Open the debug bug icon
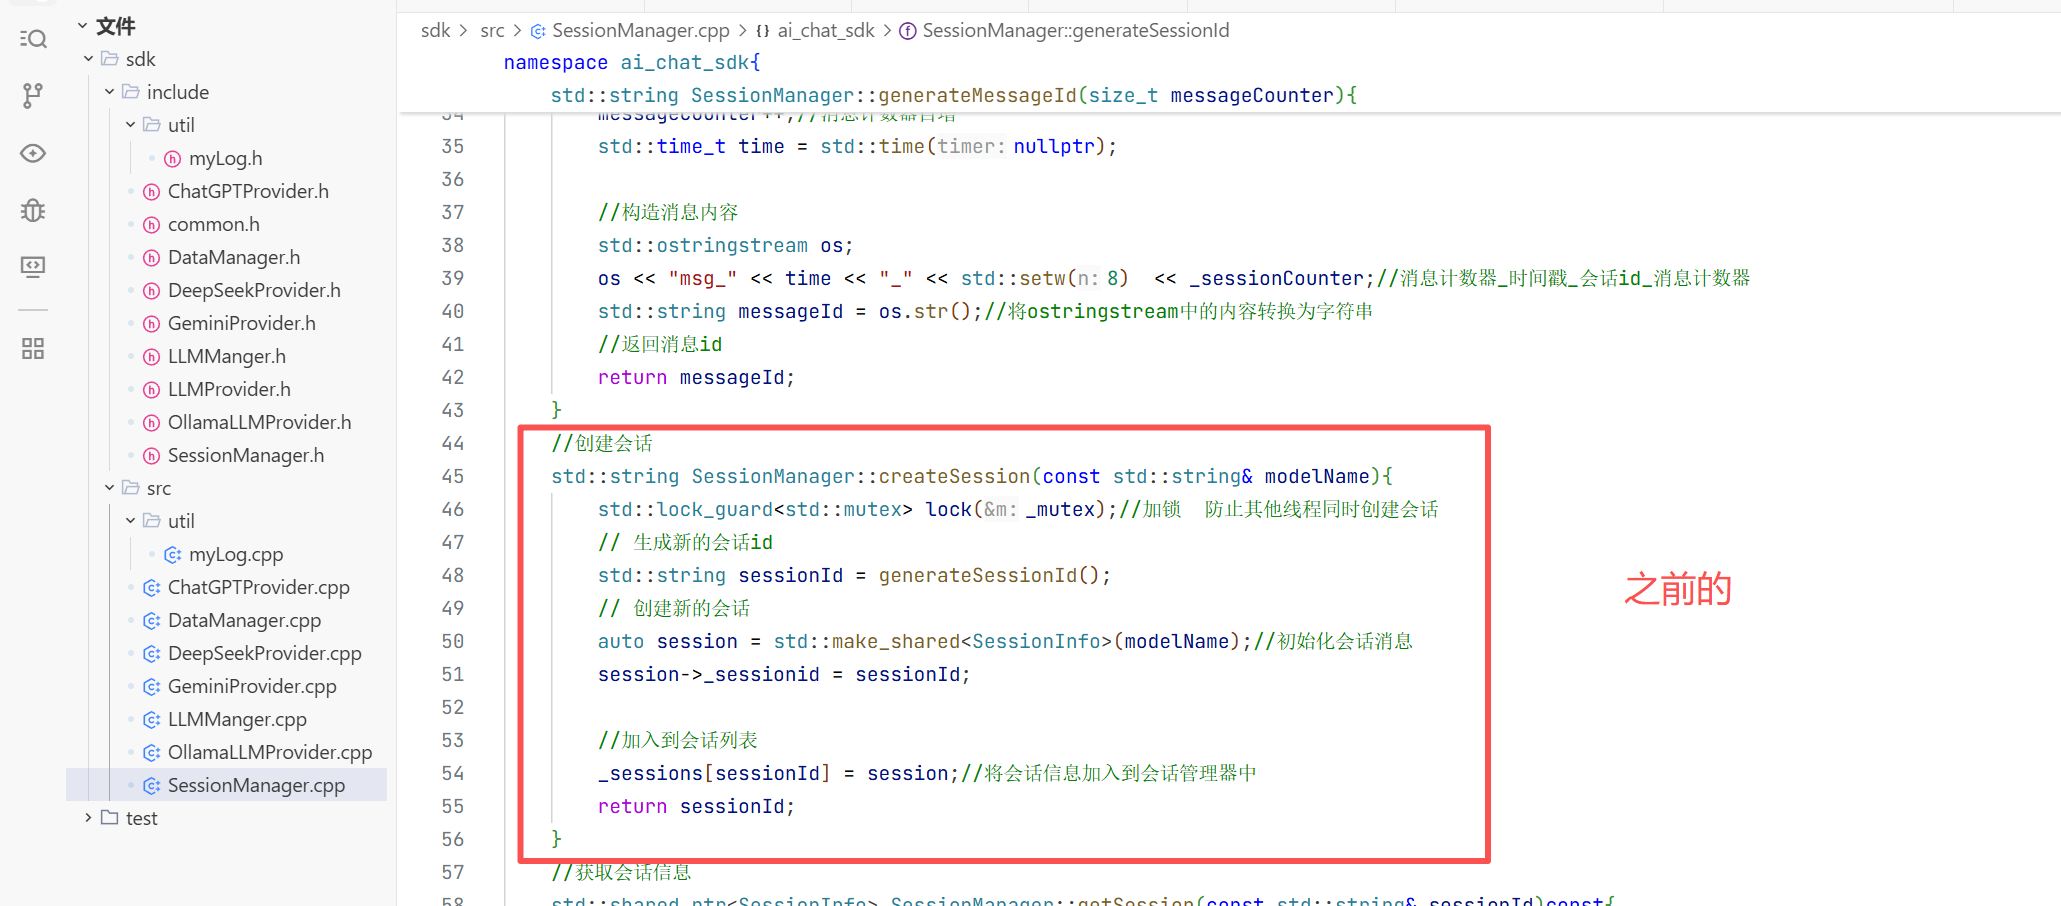Image resolution: width=2061 pixels, height=906 pixels. tap(33, 210)
